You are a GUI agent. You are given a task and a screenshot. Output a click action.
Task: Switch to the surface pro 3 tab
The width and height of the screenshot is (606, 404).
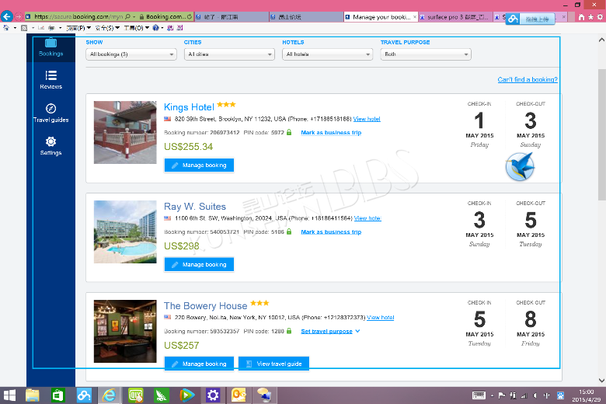pyautogui.click(x=456, y=17)
